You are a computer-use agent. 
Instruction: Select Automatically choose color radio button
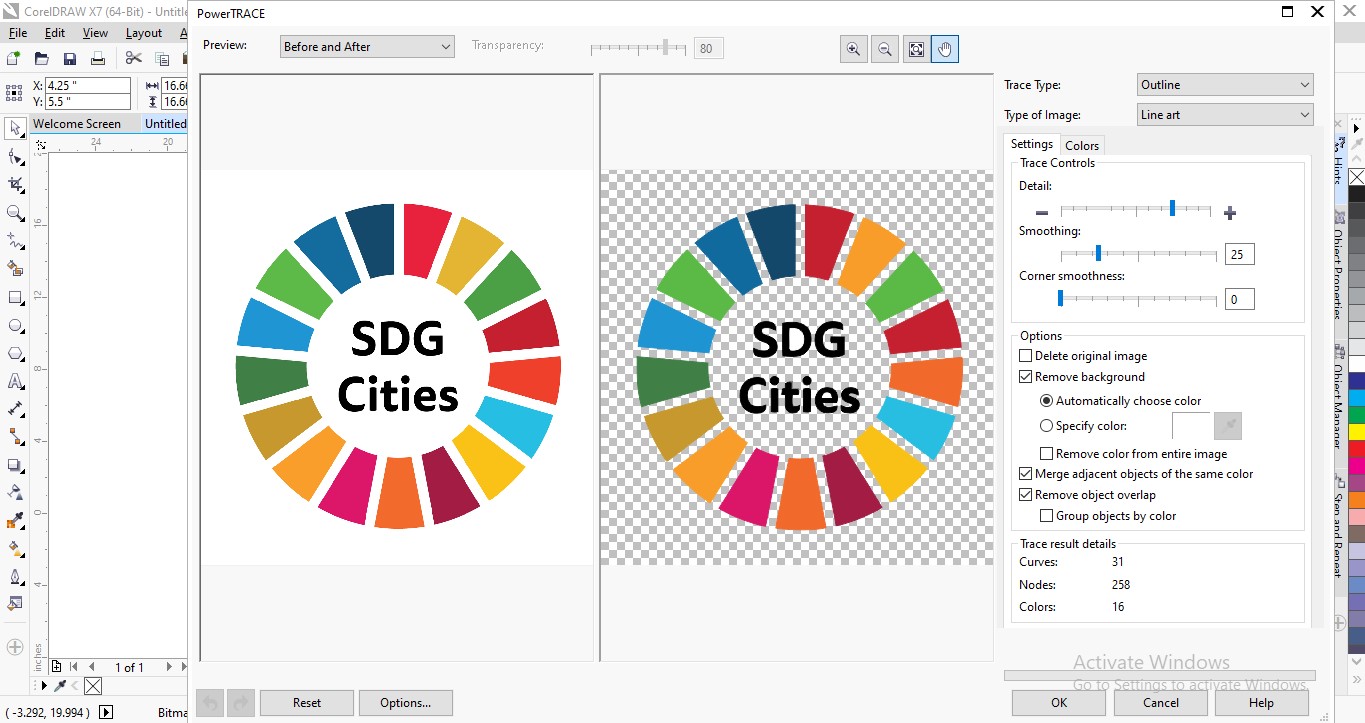(x=1047, y=401)
